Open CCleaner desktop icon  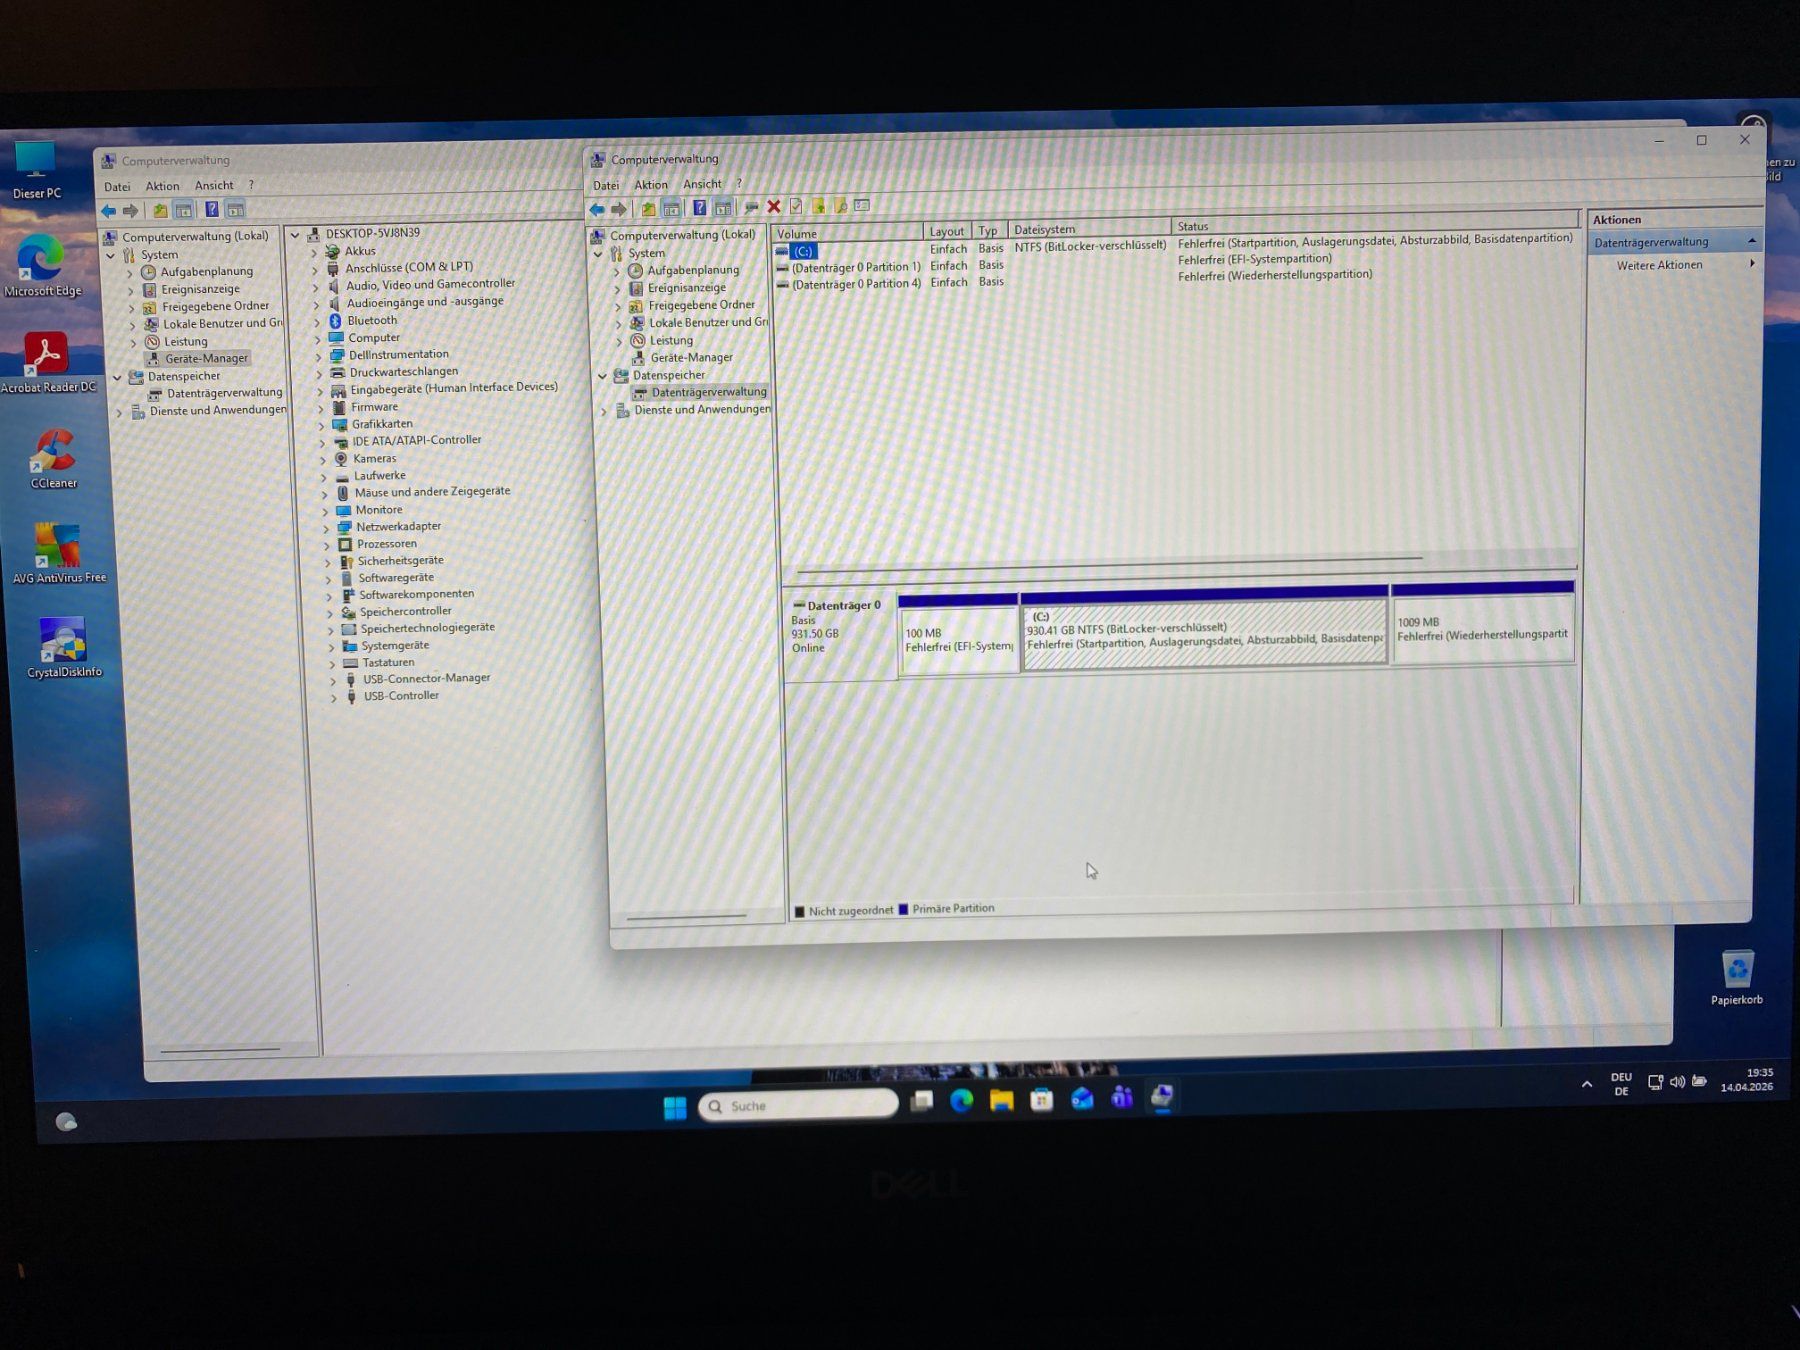pos(53,459)
